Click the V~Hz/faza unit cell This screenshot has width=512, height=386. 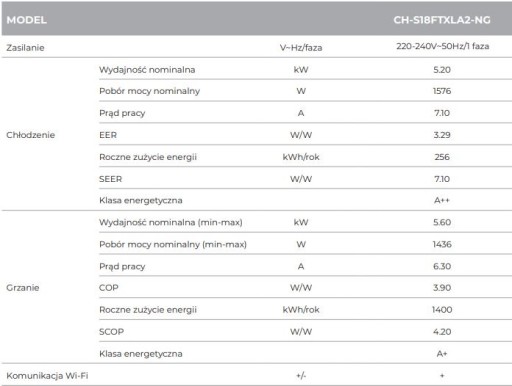click(301, 48)
